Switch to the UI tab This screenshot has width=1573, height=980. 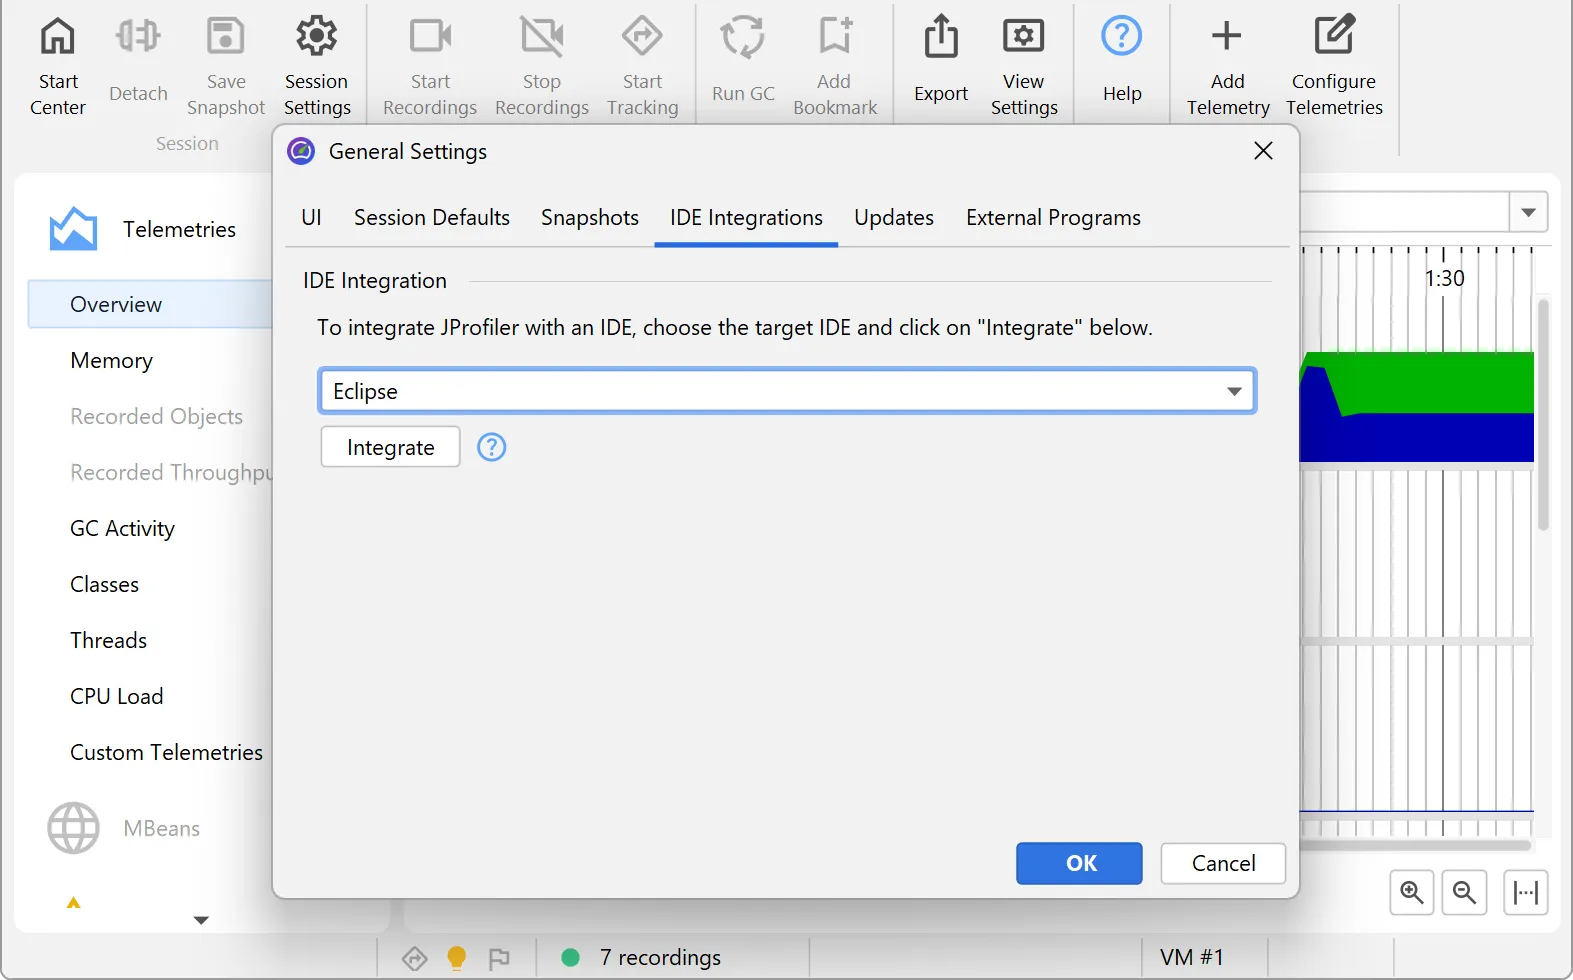coord(311,218)
